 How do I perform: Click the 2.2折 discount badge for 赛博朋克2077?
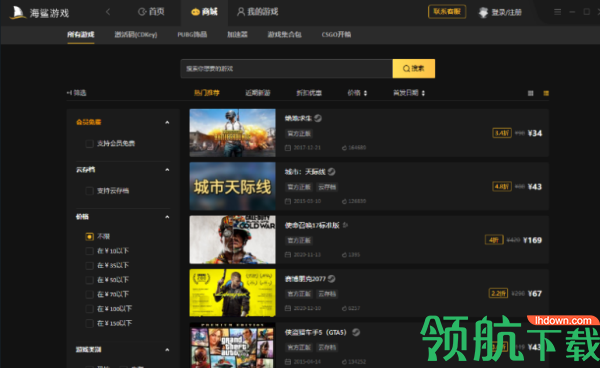point(498,293)
